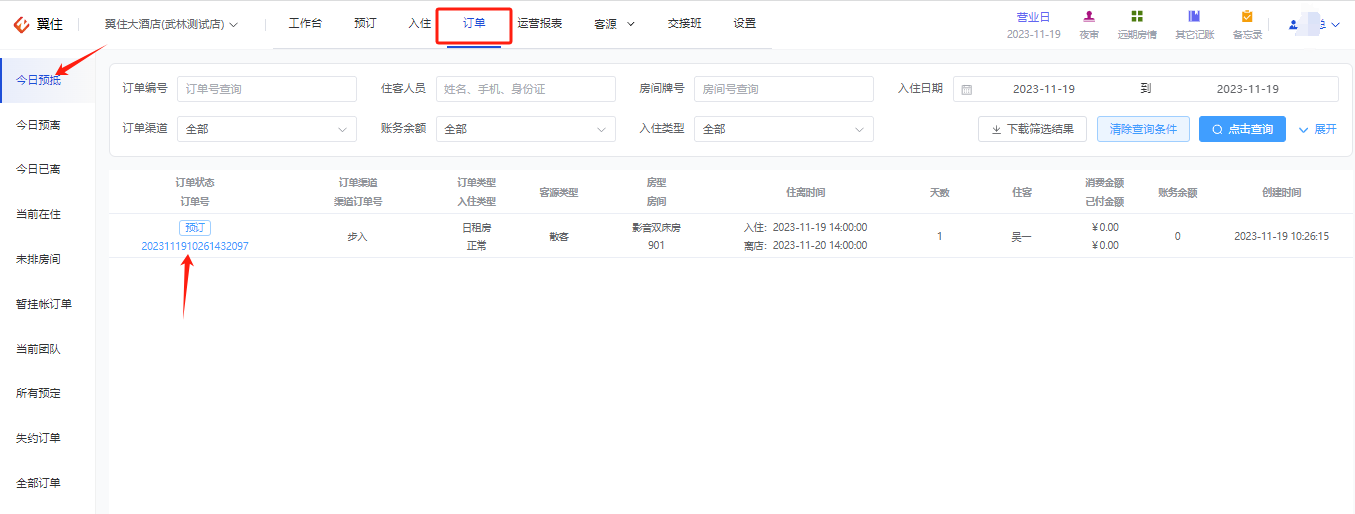Image resolution: width=1355 pixels, height=514 pixels.
Task: Open the 远期房情 room forecast icon
Action: tap(1137, 17)
